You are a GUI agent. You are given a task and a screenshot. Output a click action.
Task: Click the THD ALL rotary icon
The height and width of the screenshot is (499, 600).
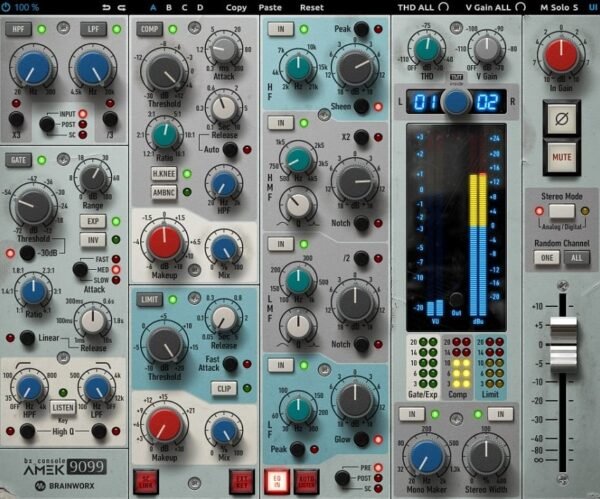click(443, 7)
